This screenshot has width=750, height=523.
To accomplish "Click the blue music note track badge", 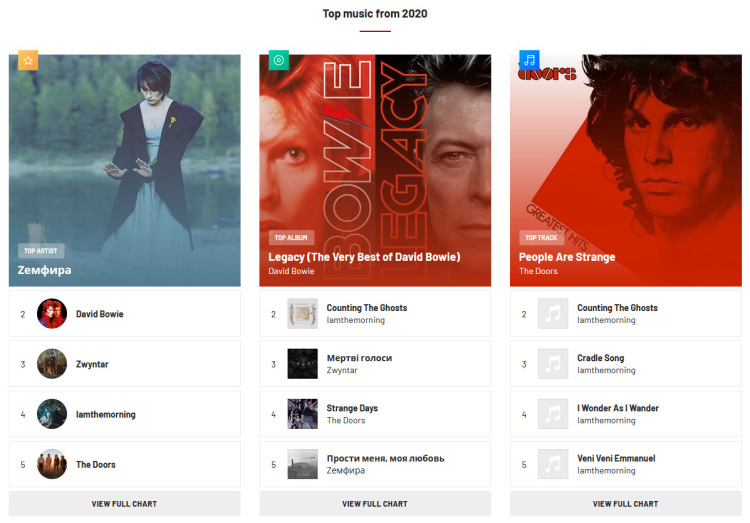I will pos(529,60).
